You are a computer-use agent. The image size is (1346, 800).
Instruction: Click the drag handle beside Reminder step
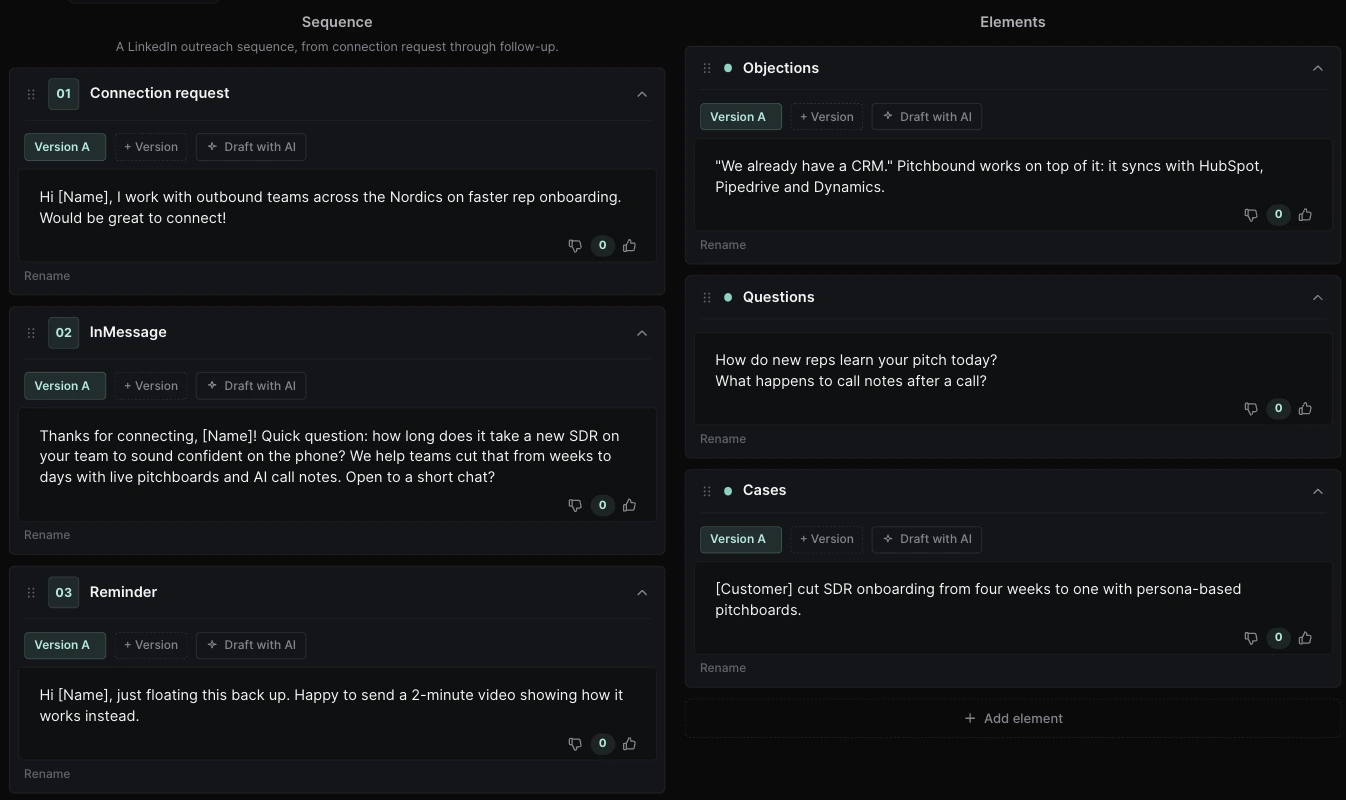(x=31, y=592)
